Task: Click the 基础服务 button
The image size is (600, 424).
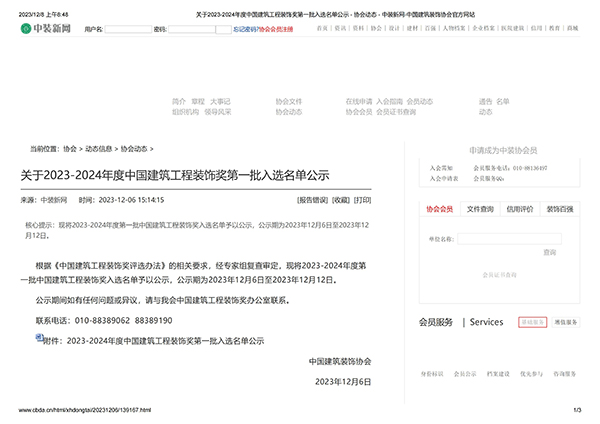Action: point(532,323)
